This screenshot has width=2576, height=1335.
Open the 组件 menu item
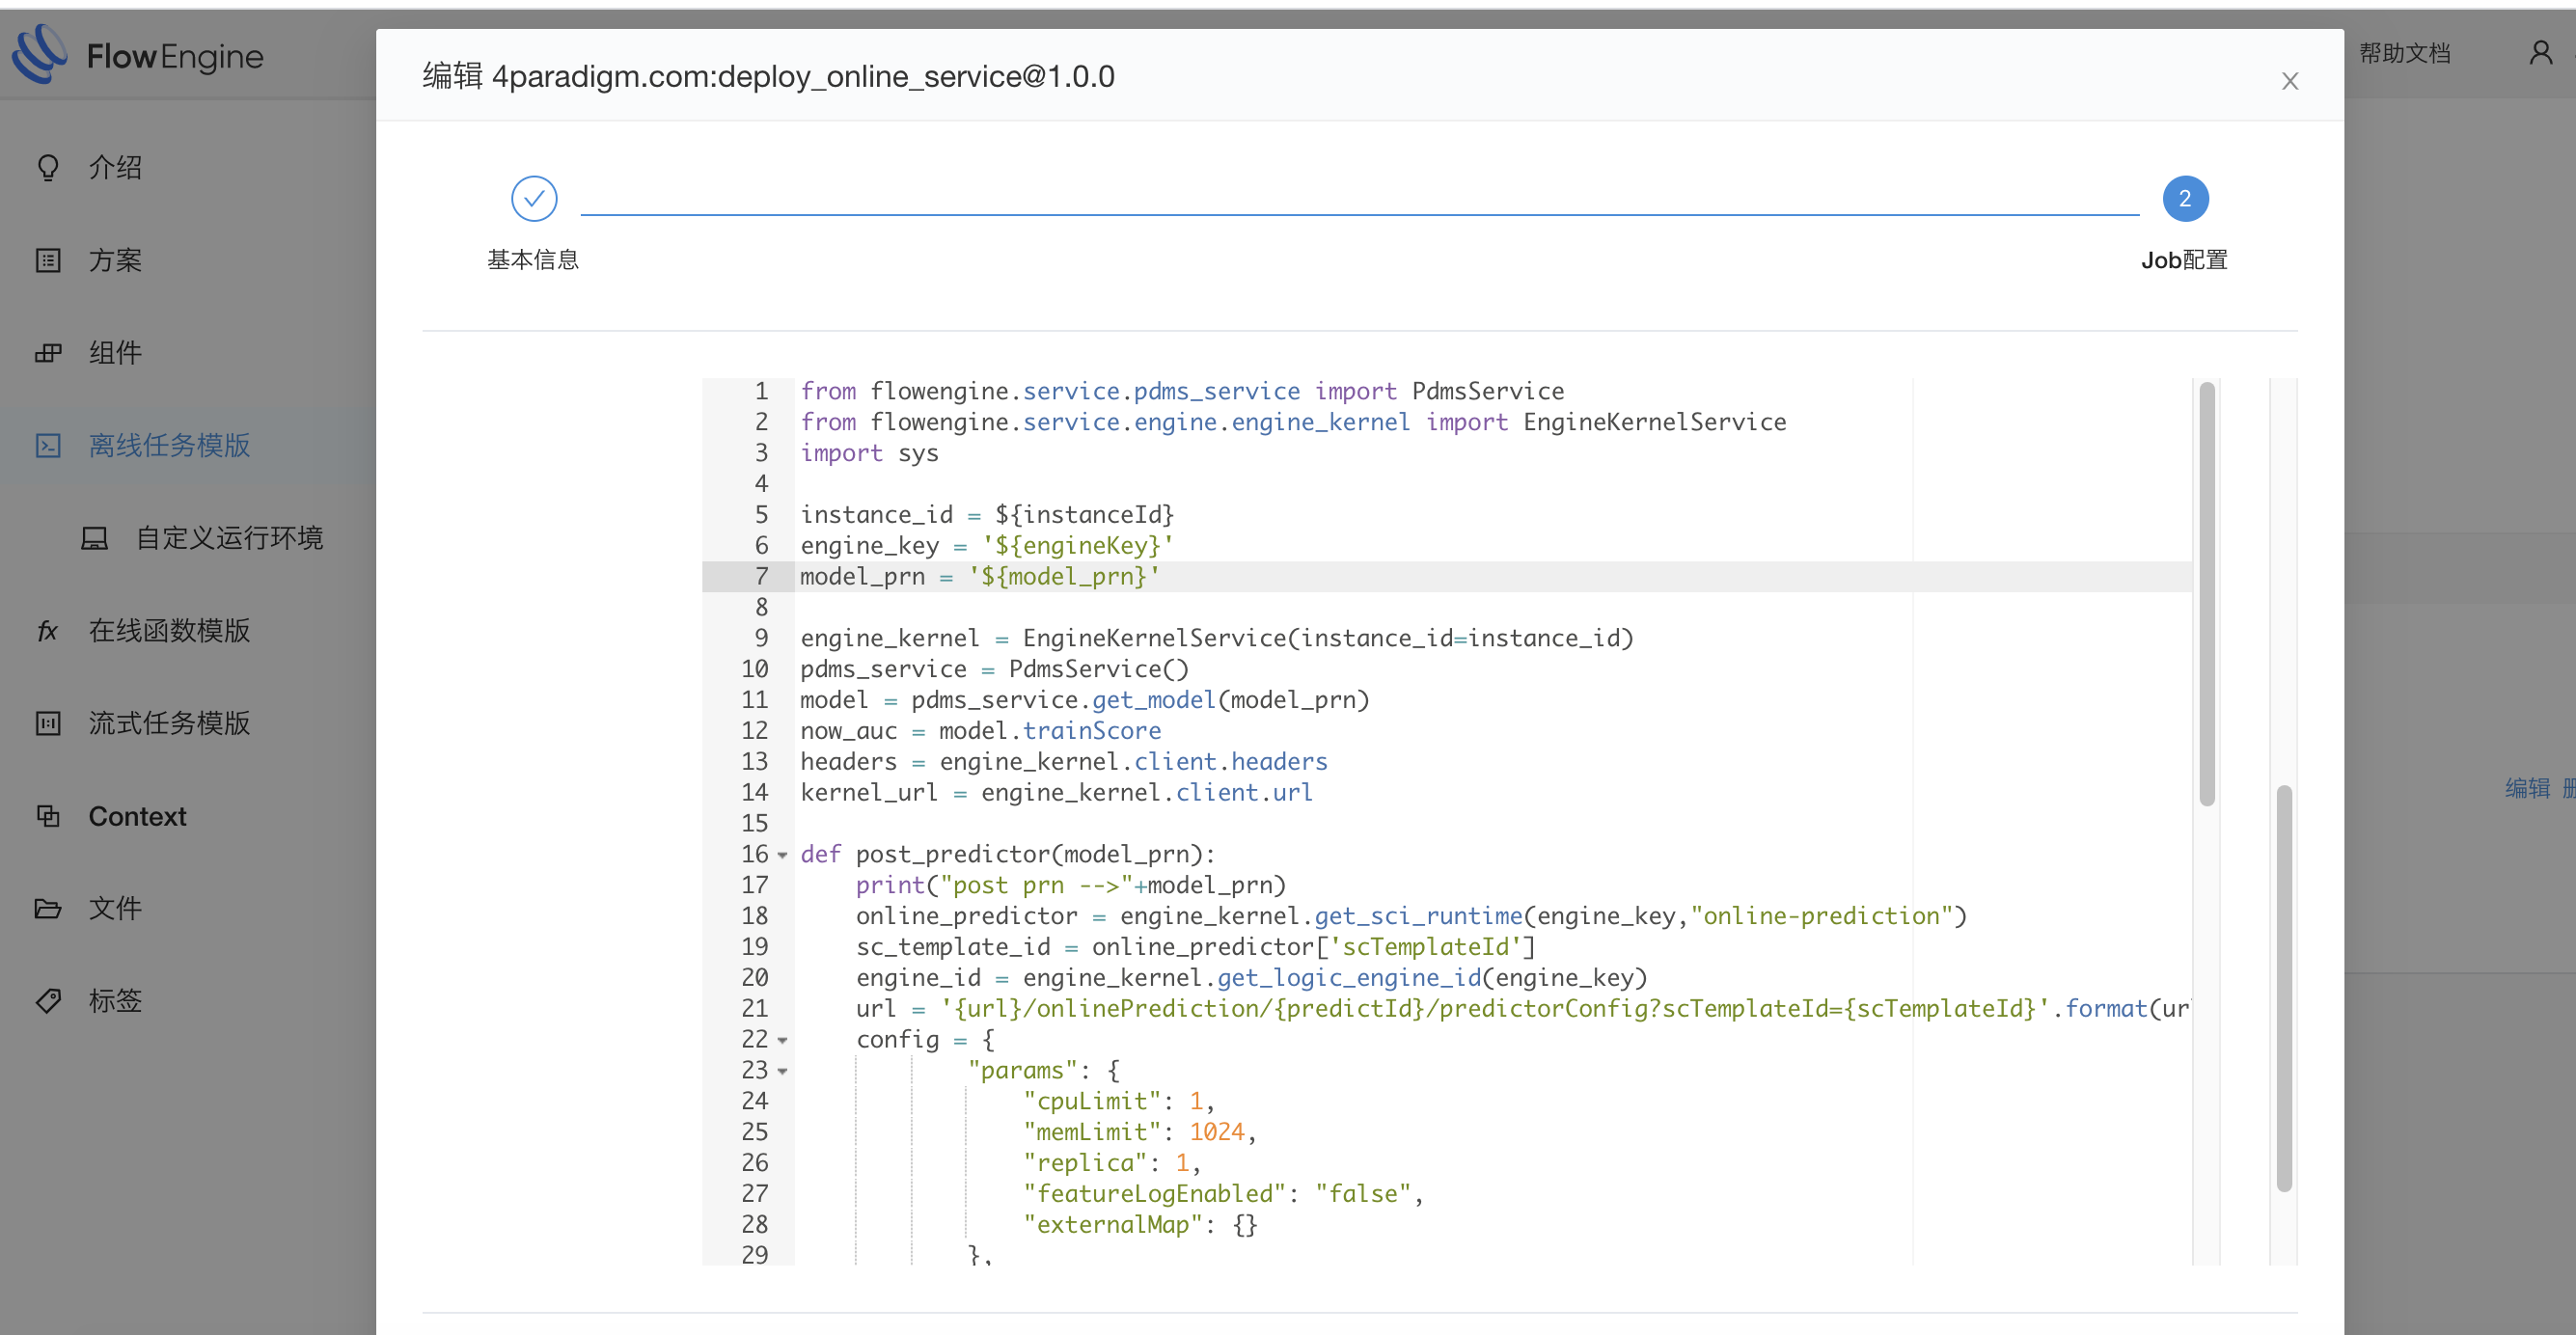tap(115, 353)
